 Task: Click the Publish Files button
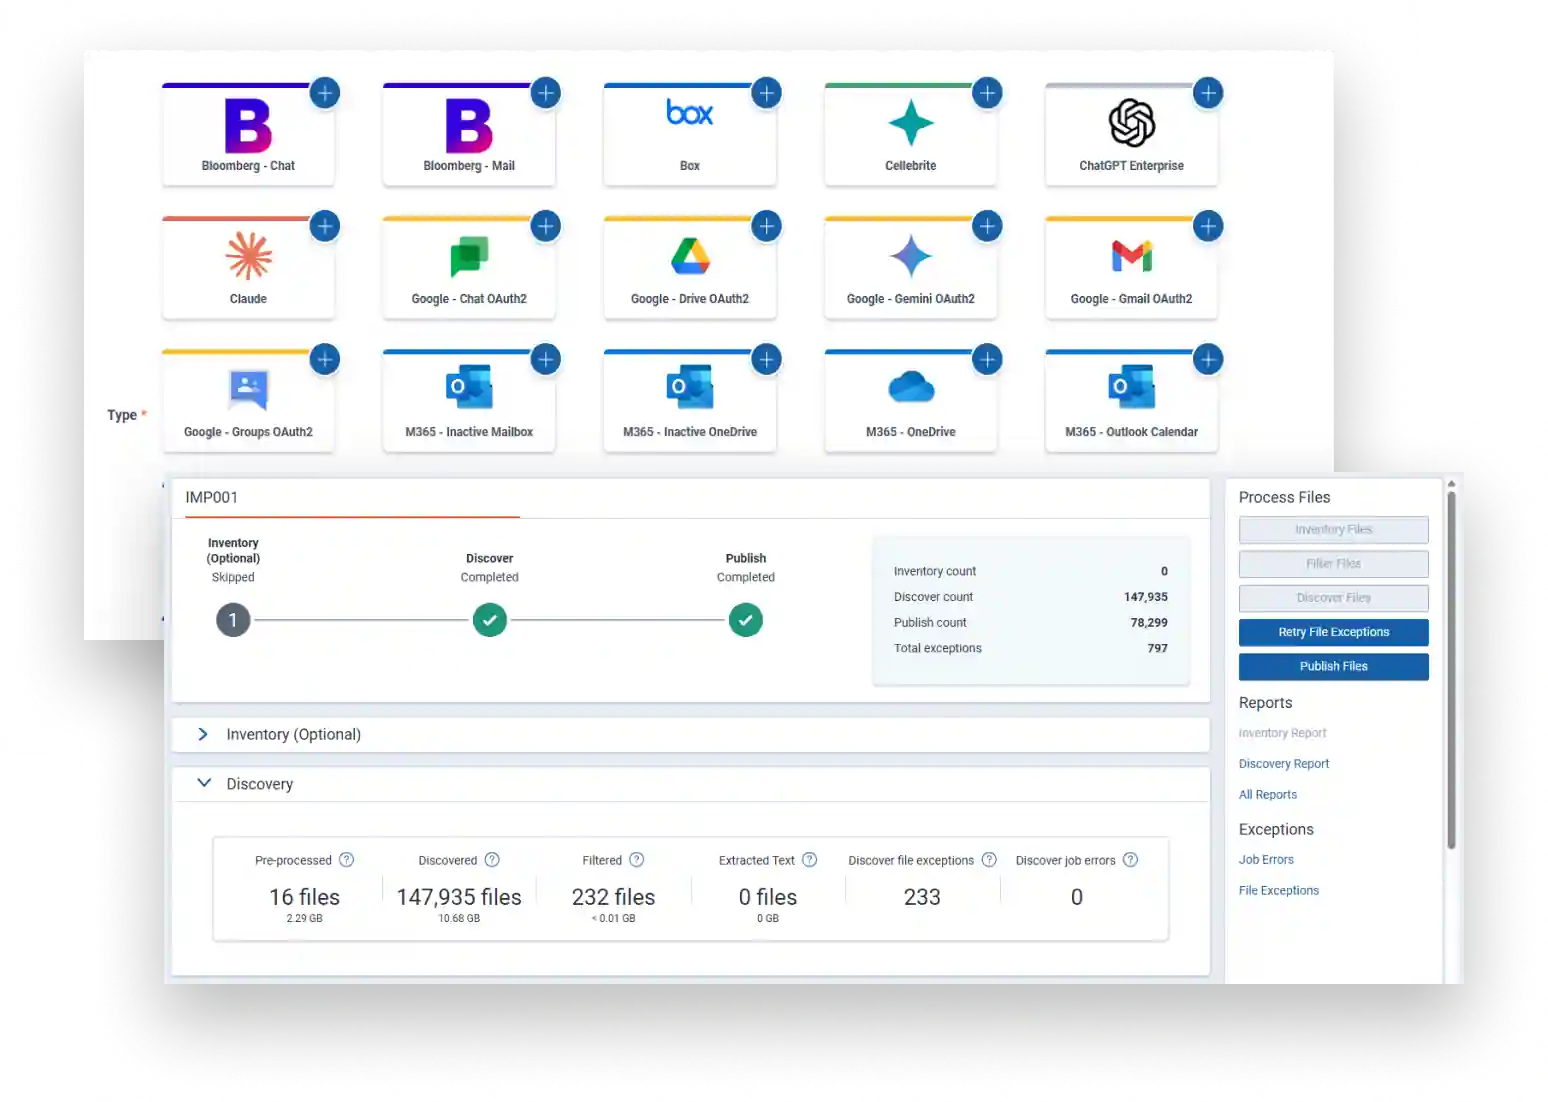click(x=1334, y=666)
